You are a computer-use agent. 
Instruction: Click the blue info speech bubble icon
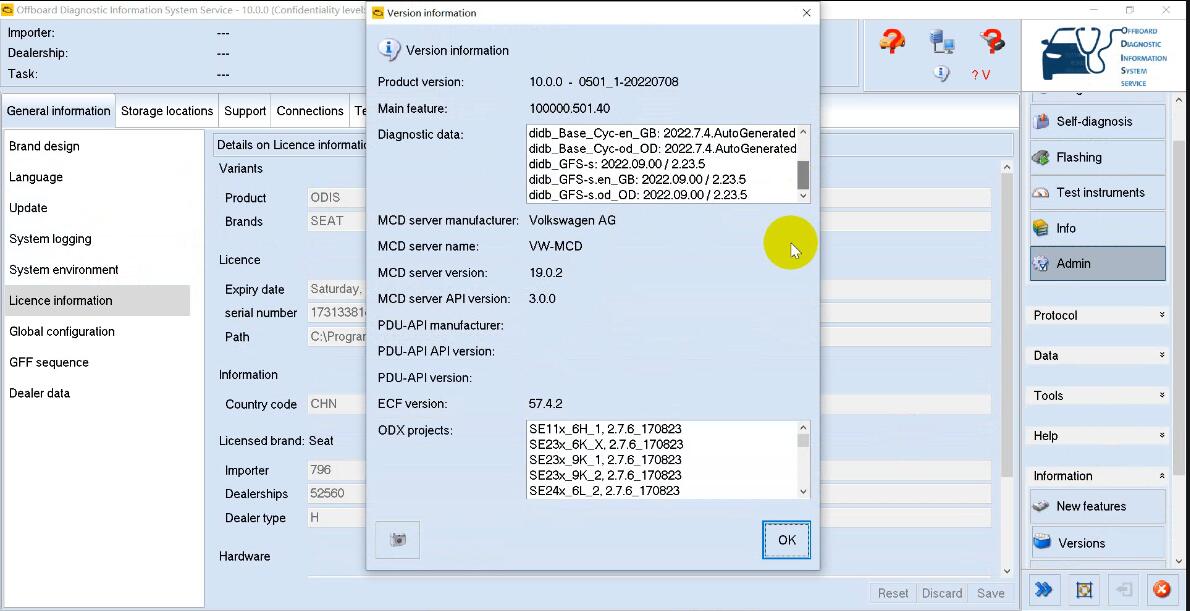[942, 74]
